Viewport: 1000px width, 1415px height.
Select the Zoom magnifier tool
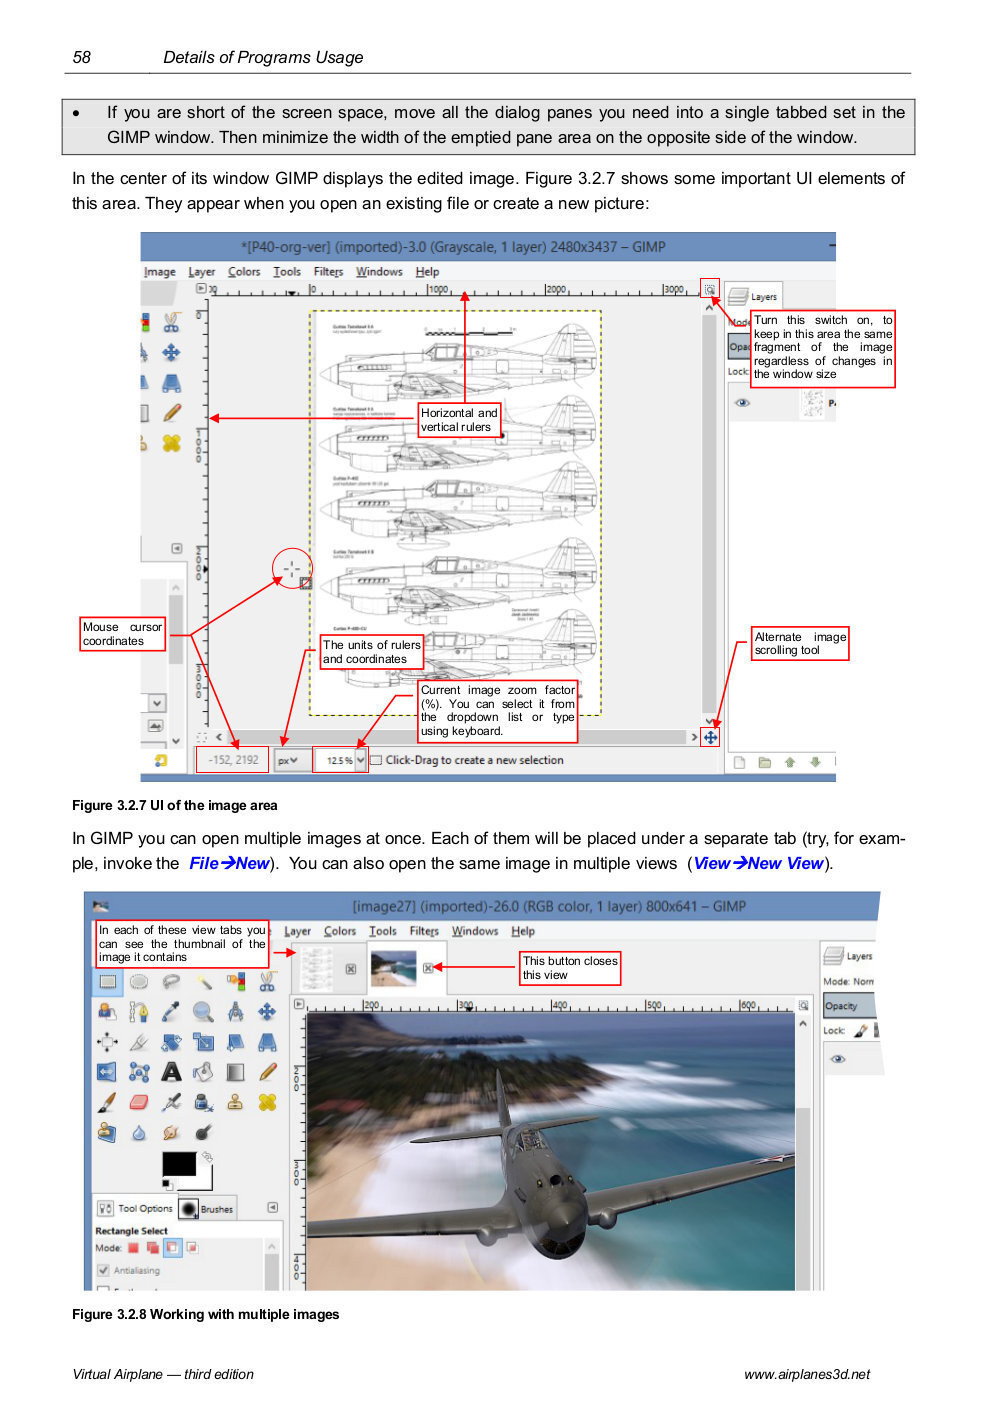click(x=204, y=1012)
